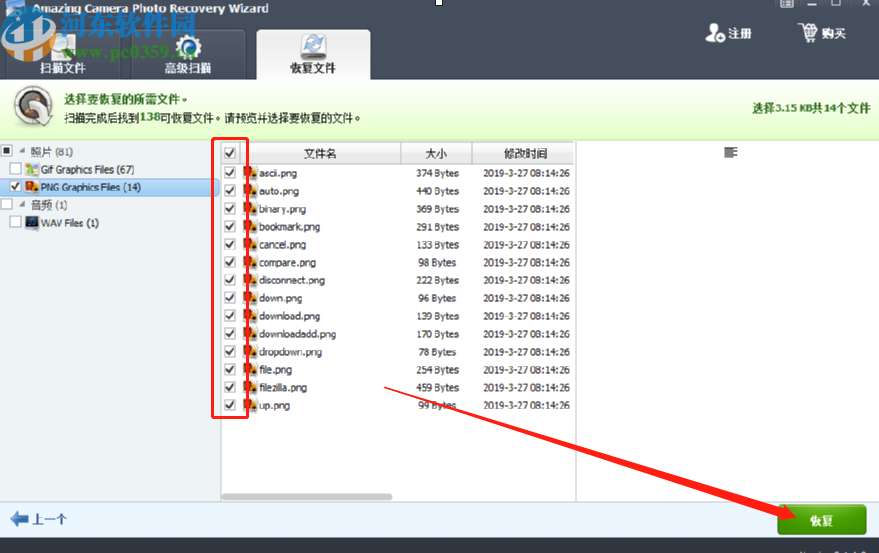Viewport: 879px width, 553px height.
Task: Uncheck the dropdown.png checkbox
Action: click(230, 352)
